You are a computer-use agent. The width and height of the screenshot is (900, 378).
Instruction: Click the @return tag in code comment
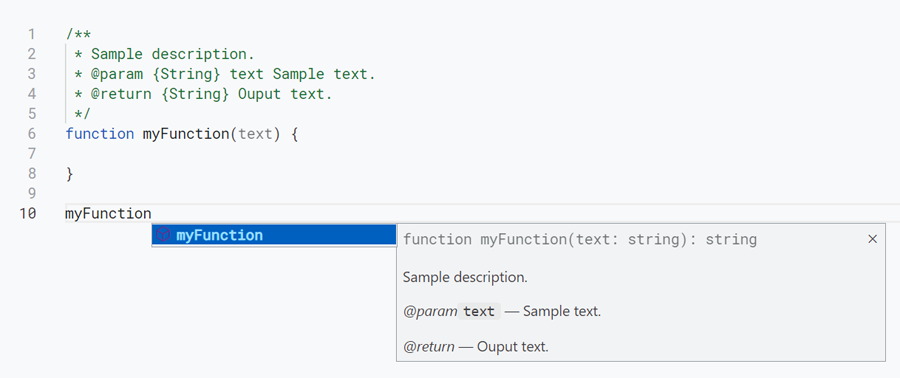tap(121, 94)
